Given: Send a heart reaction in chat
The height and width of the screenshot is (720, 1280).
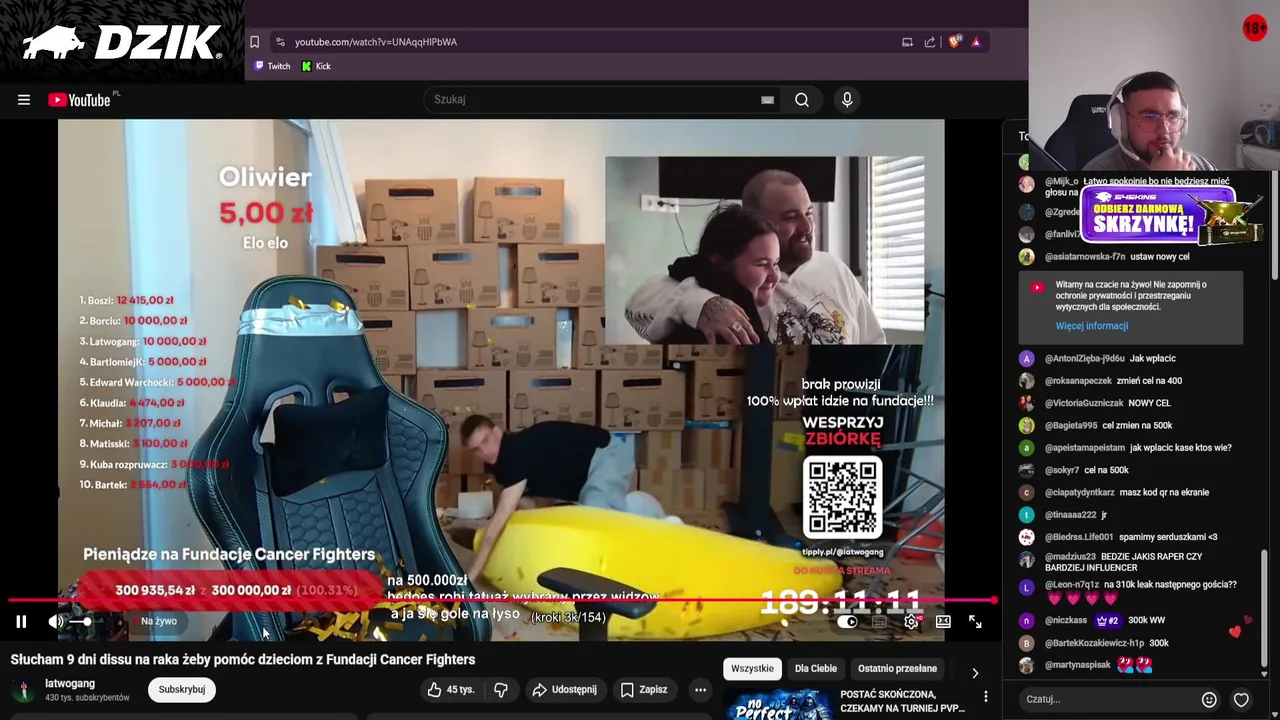Looking at the screenshot, I should tap(1241, 699).
